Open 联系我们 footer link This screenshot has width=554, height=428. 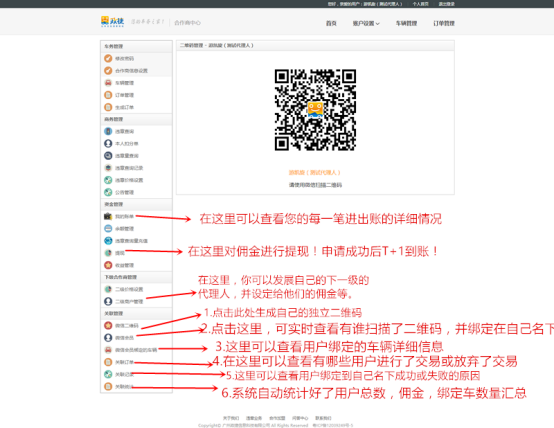tap(323, 418)
